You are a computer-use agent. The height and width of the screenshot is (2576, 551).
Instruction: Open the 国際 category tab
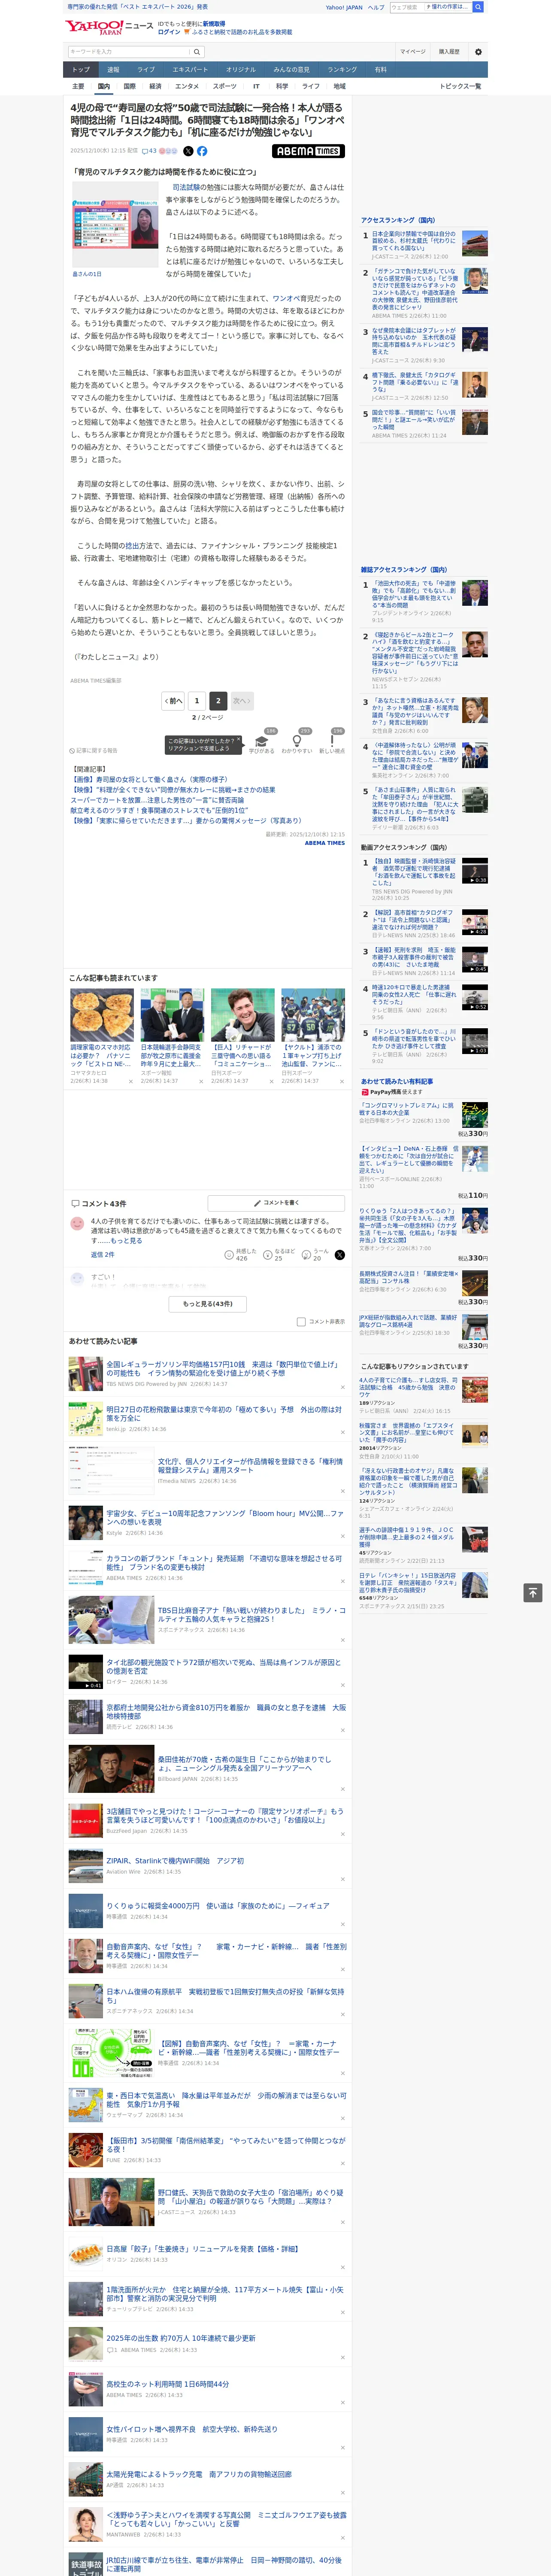[x=129, y=86]
